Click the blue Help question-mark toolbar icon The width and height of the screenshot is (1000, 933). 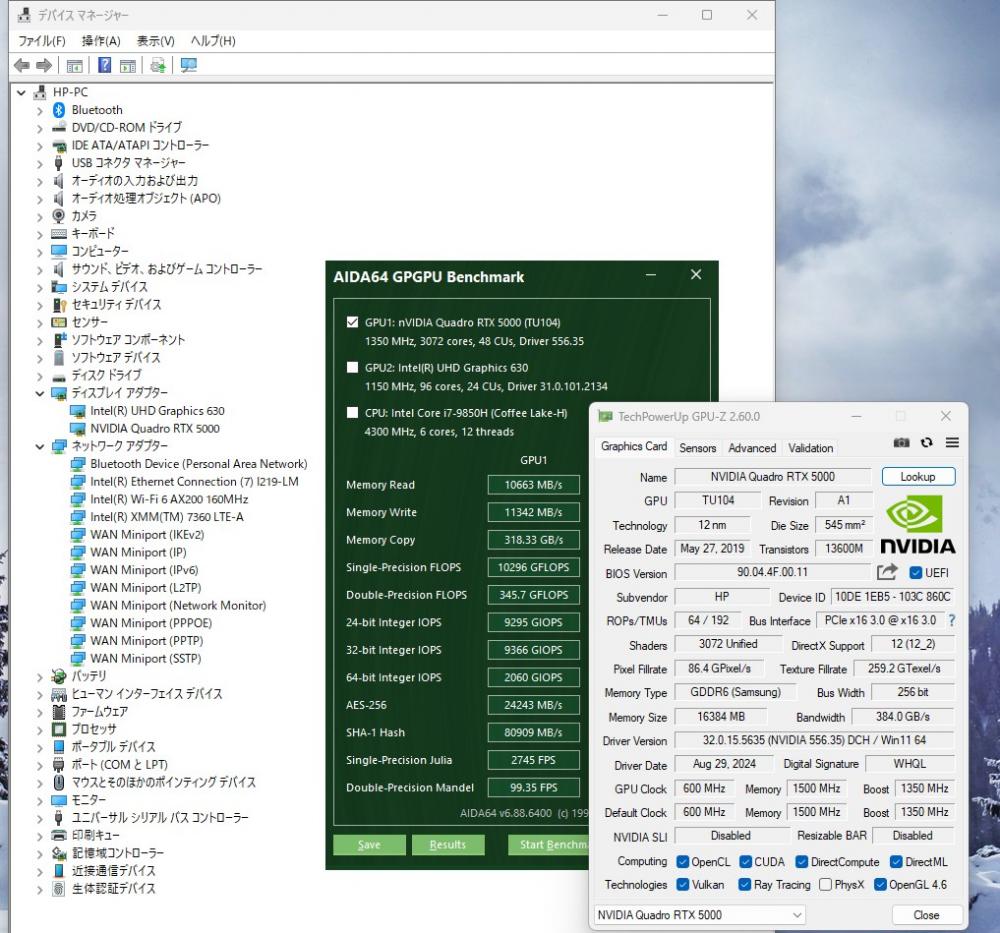click(x=105, y=65)
